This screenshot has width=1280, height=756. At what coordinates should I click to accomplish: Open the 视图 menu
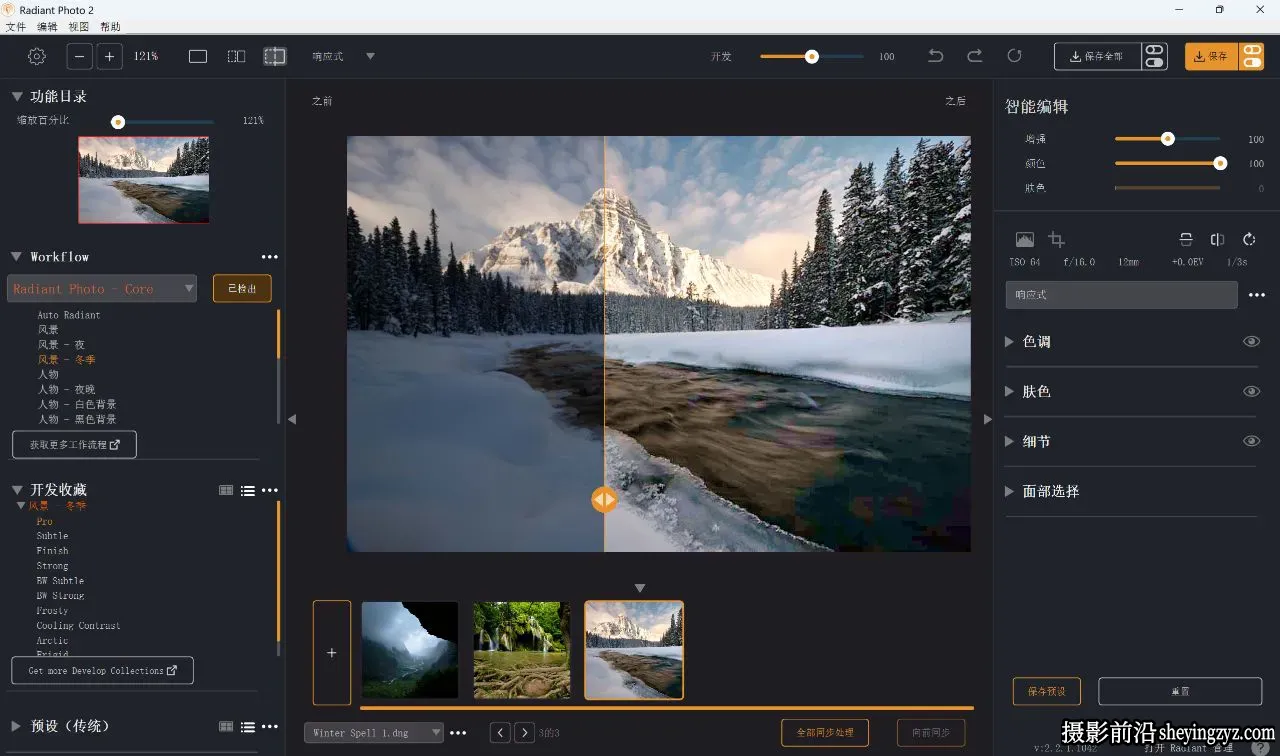[79, 27]
